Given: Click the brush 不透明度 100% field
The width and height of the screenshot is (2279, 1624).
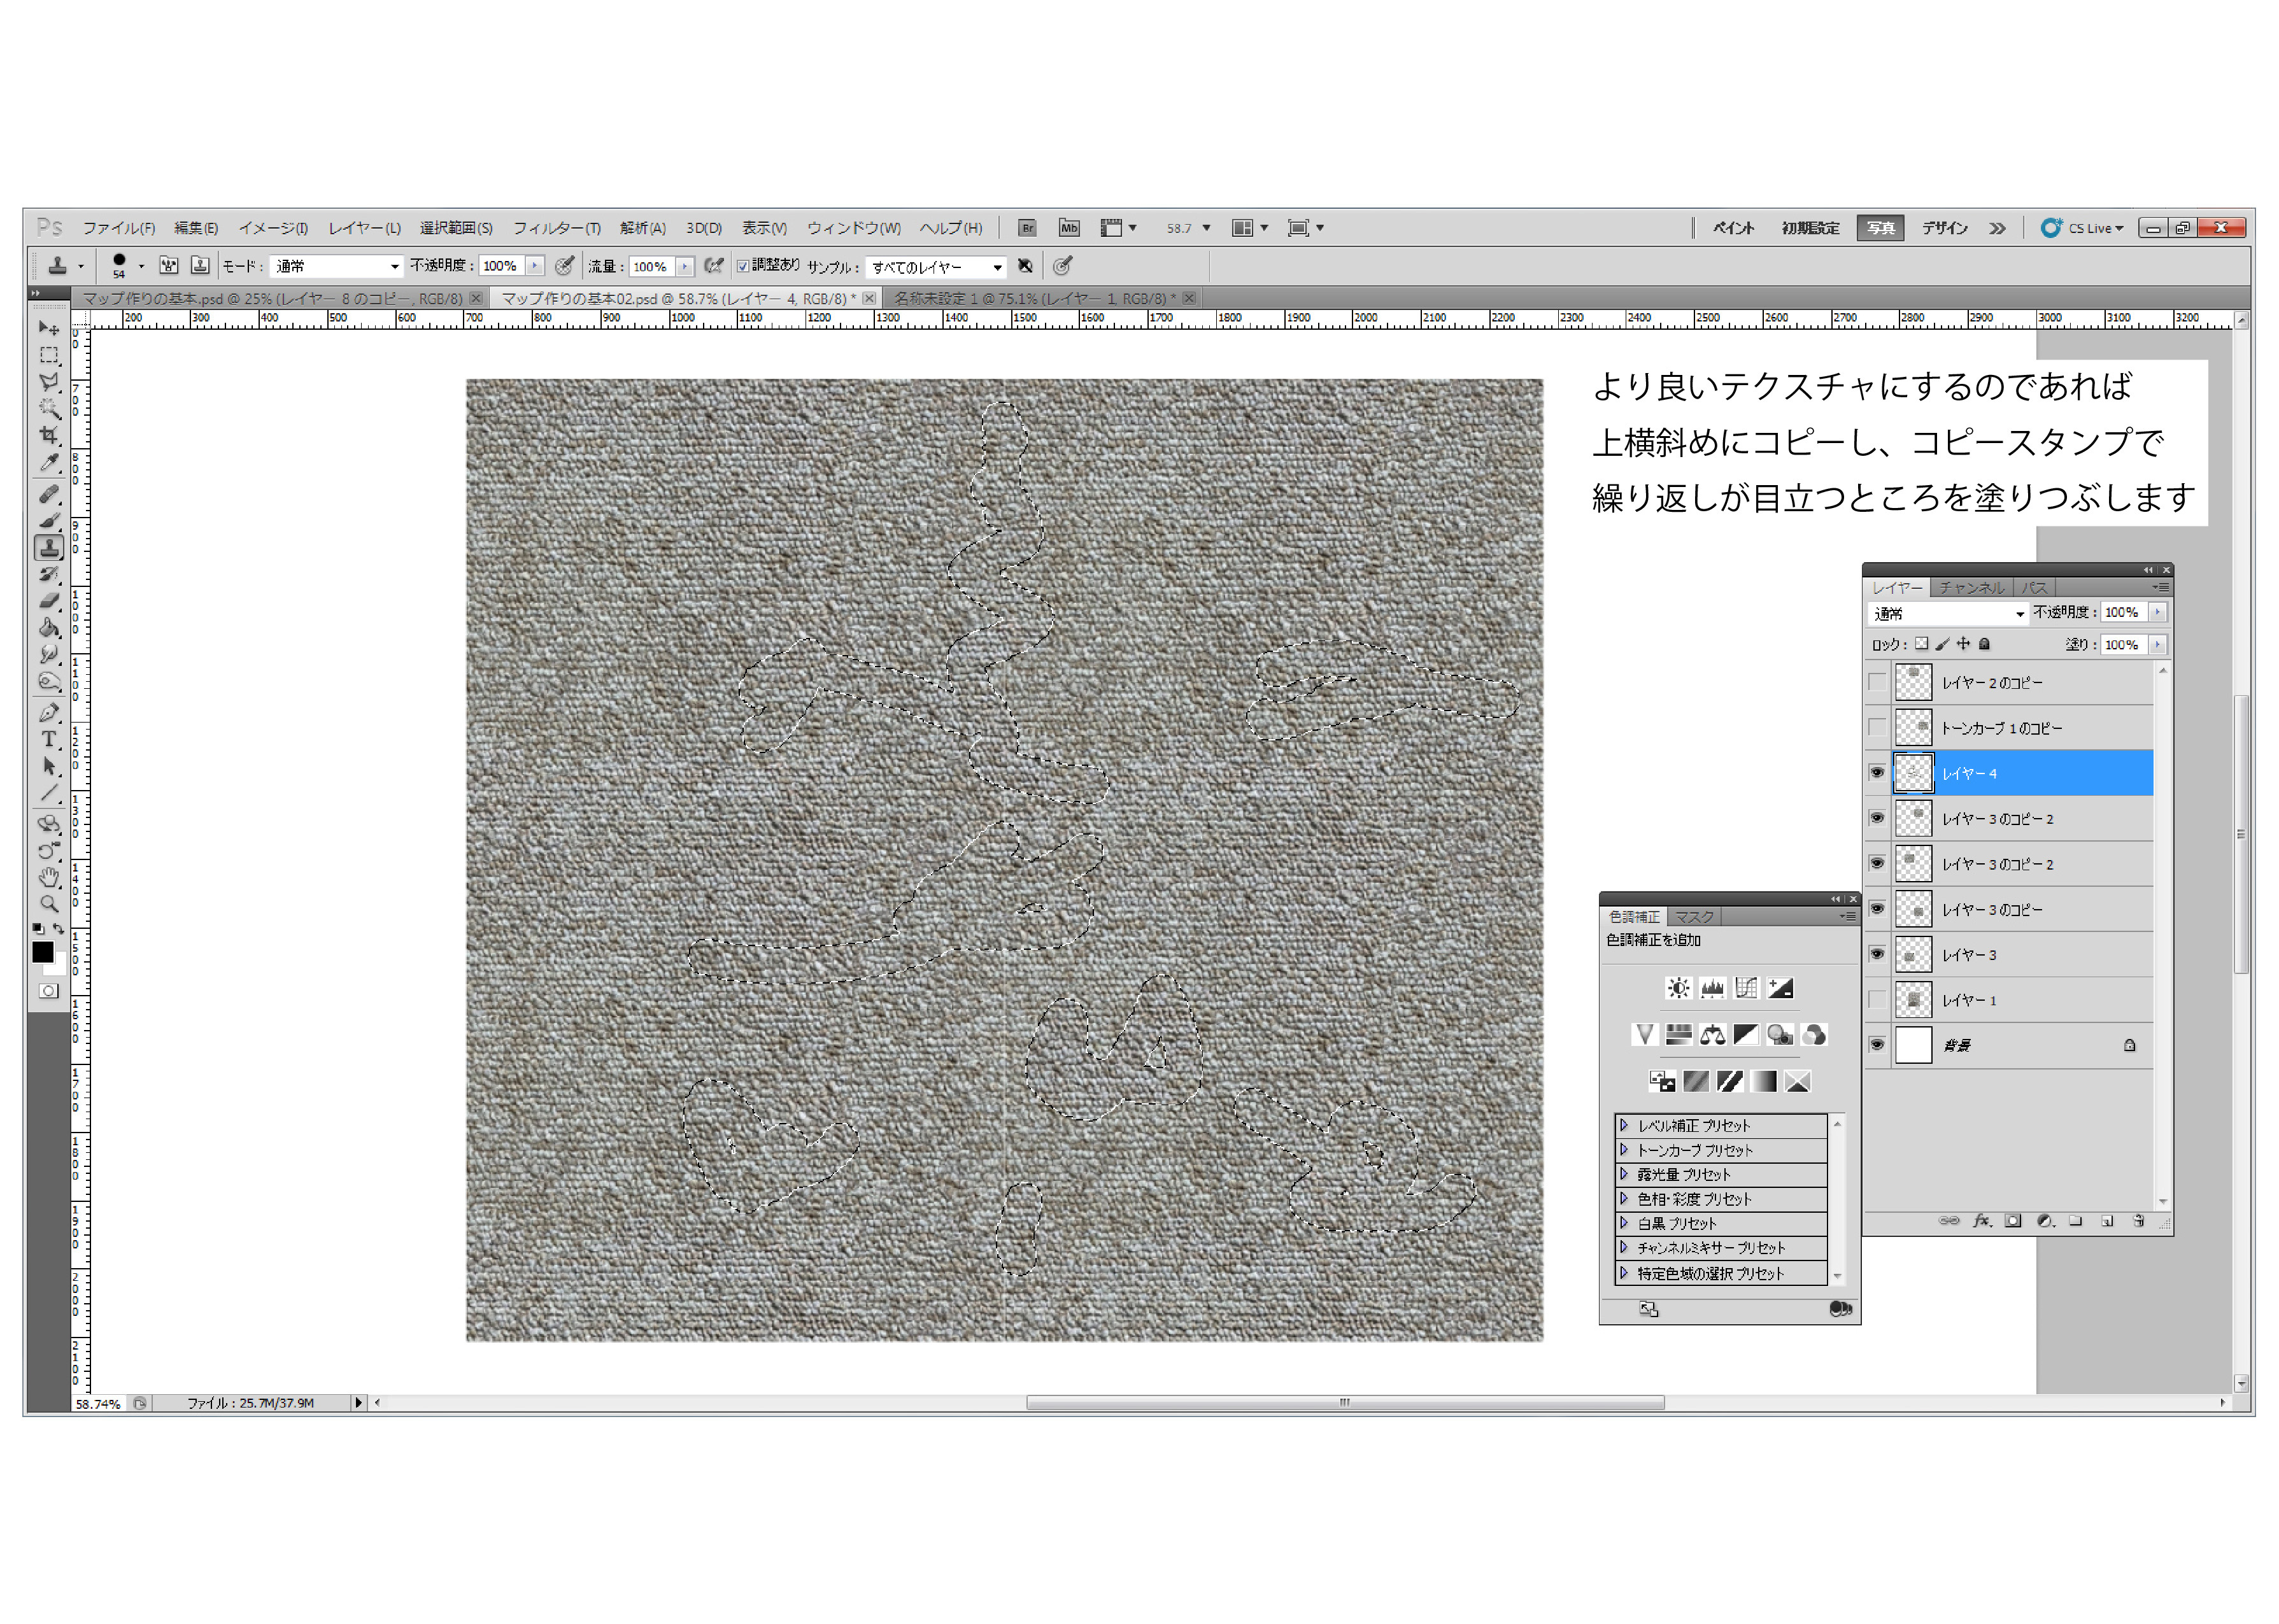Looking at the screenshot, I should pos(501,266).
